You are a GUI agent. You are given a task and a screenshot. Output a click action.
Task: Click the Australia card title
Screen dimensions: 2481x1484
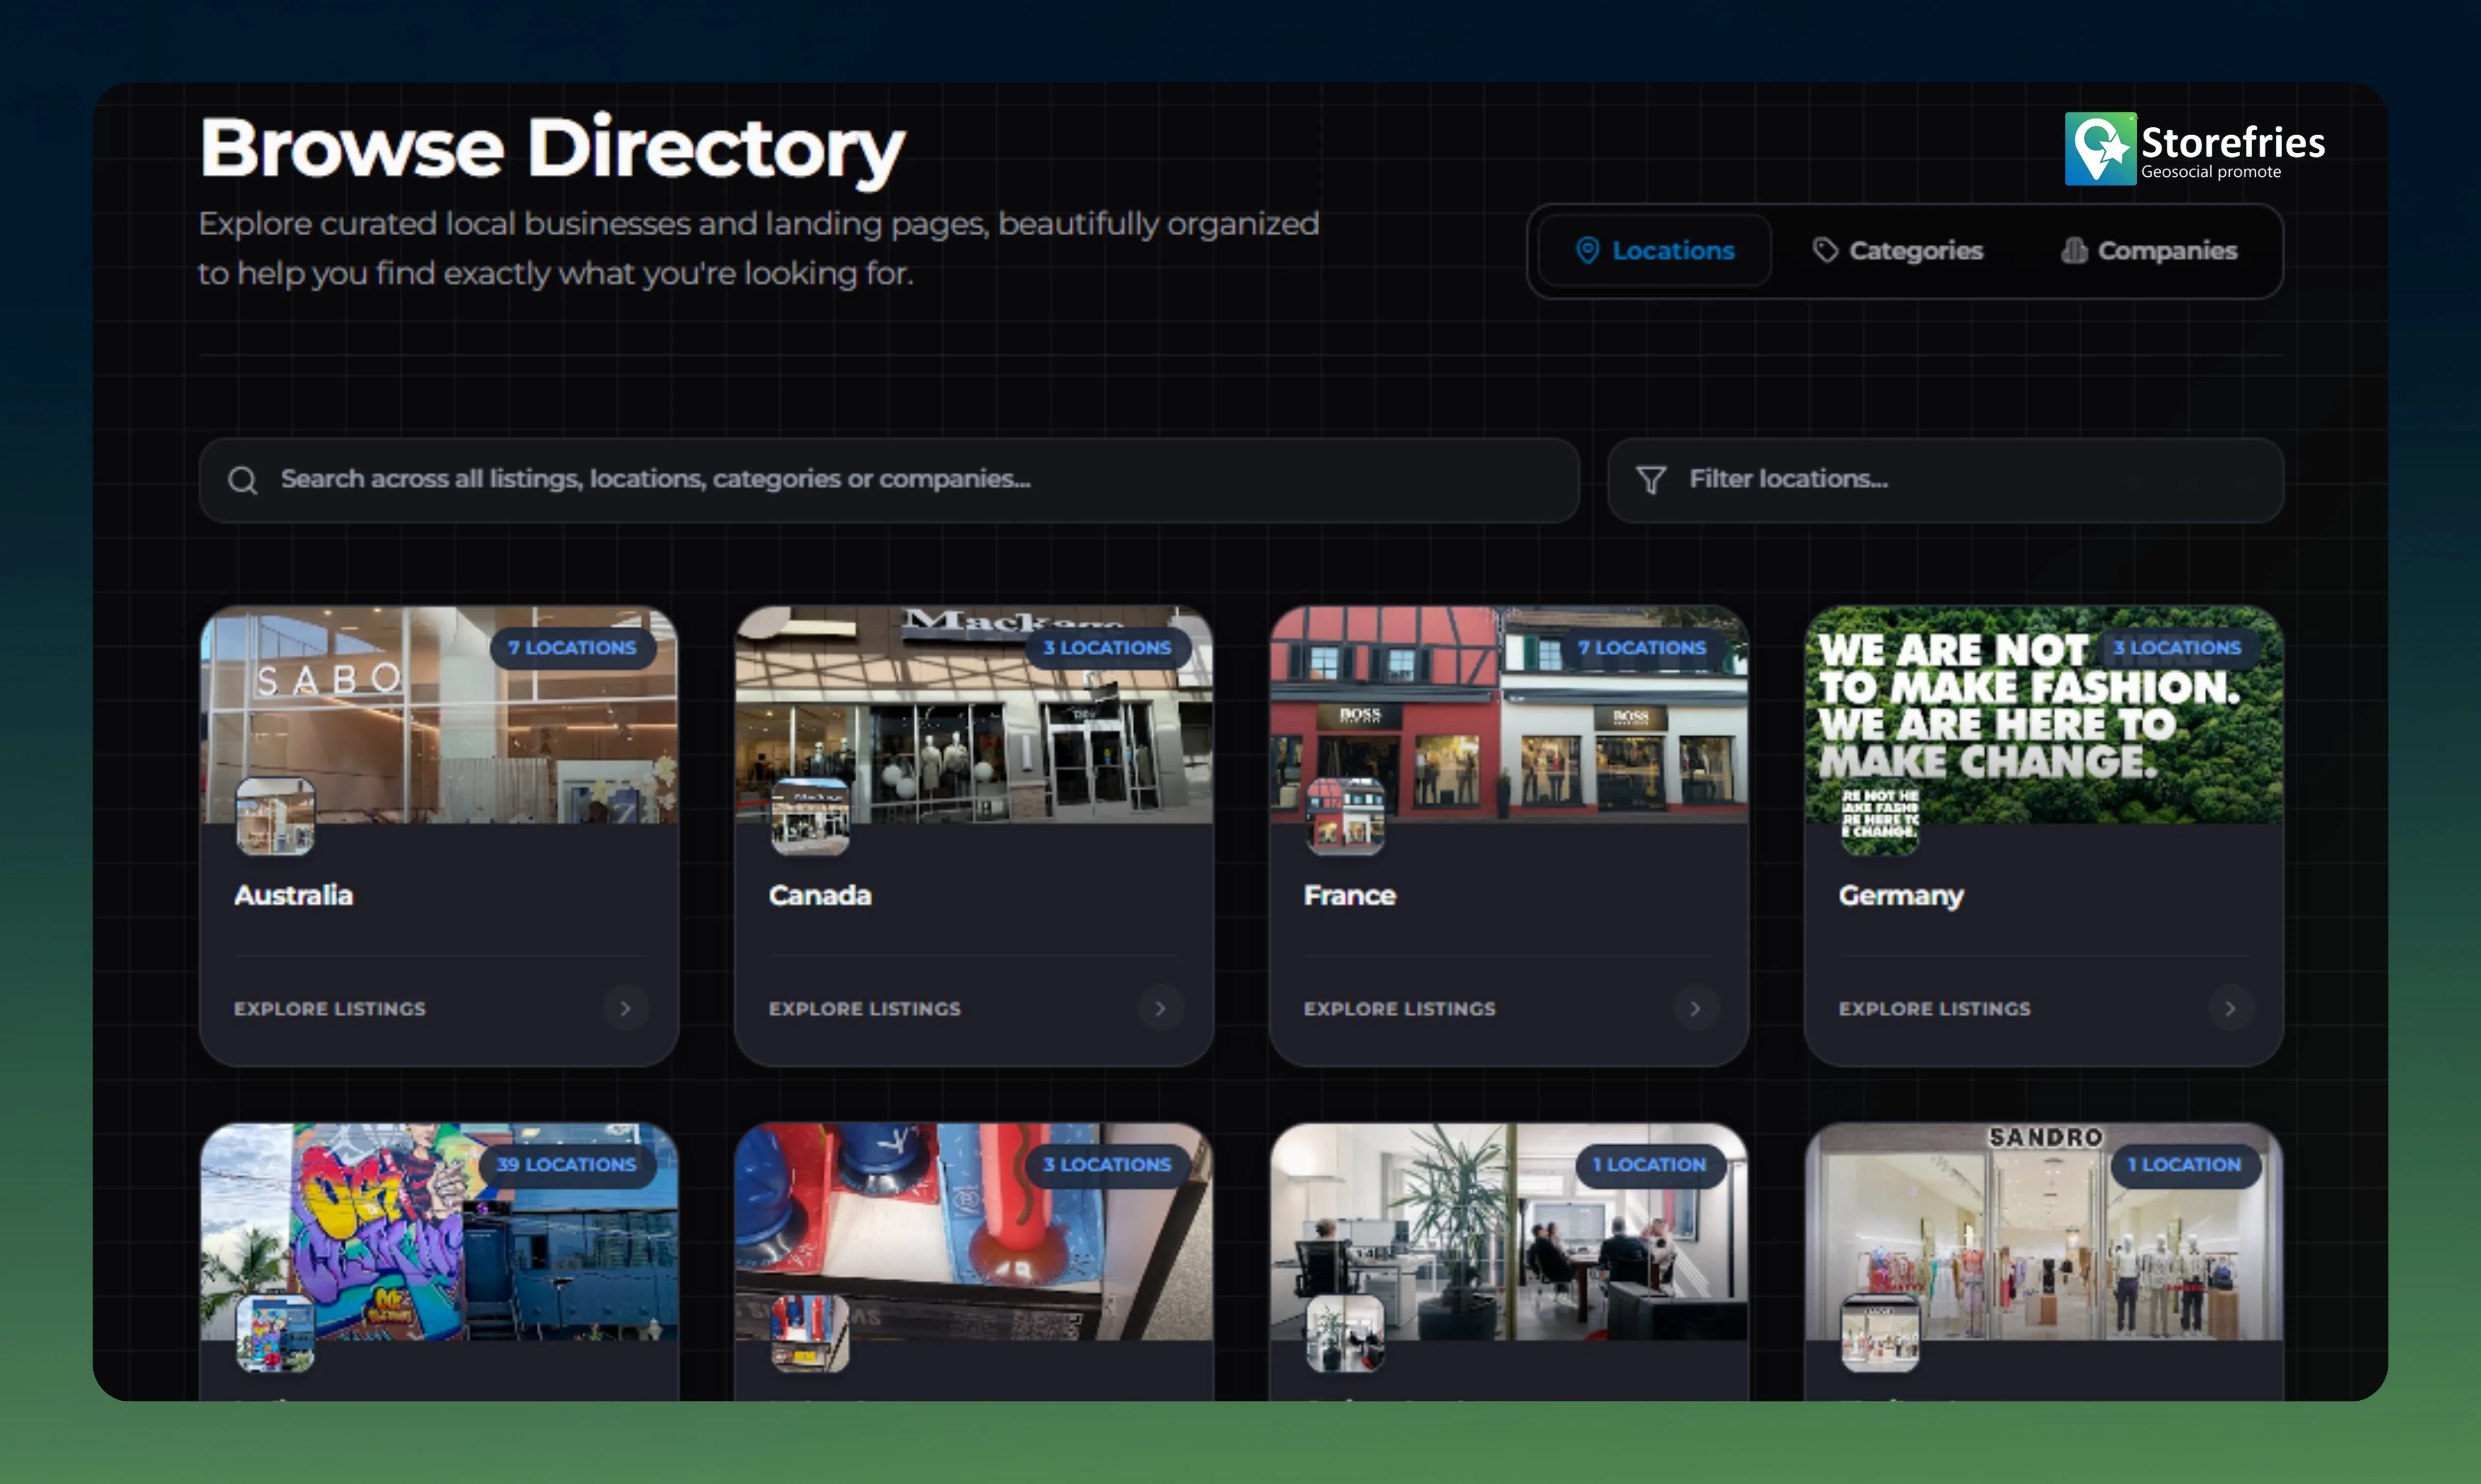click(x=293, y=895)
